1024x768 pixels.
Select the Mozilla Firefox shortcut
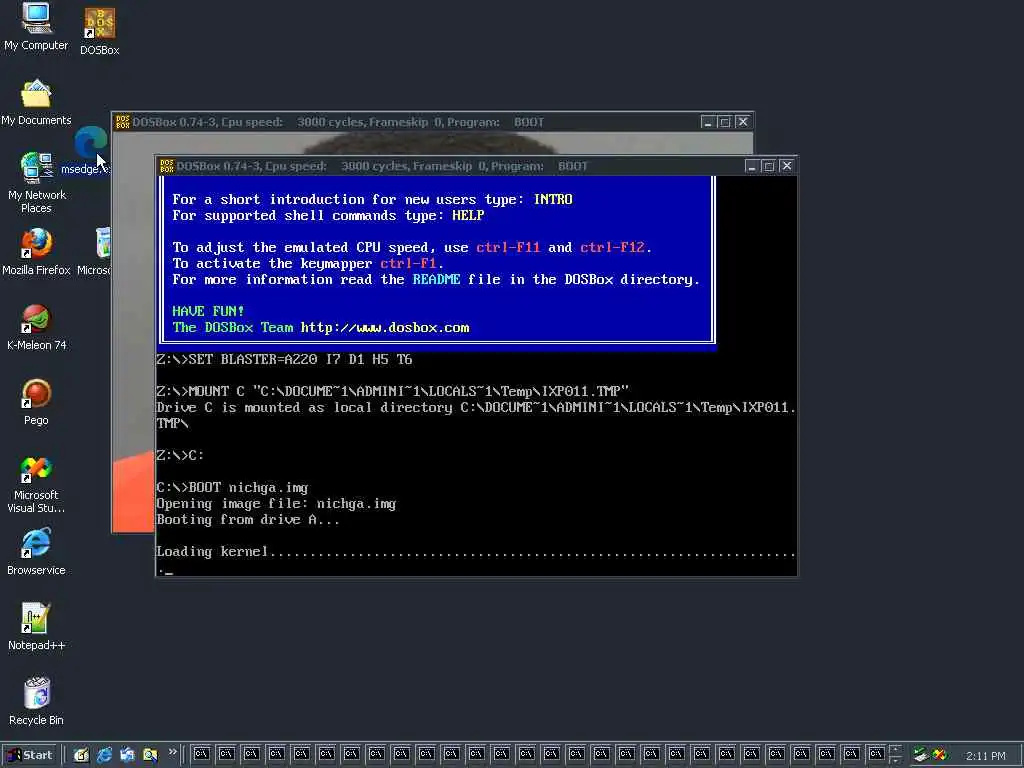(36, 252)
